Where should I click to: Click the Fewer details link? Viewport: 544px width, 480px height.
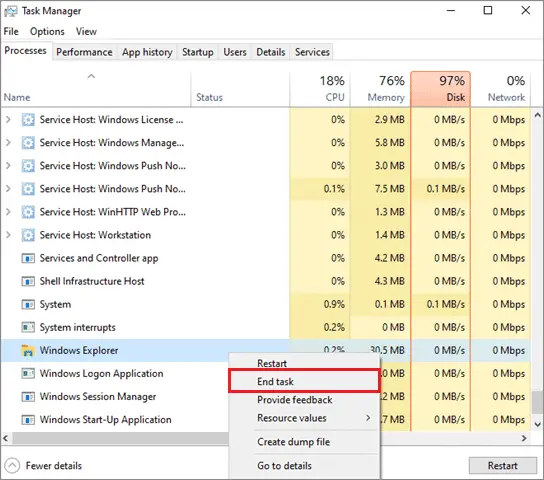[x=54, y=465]
